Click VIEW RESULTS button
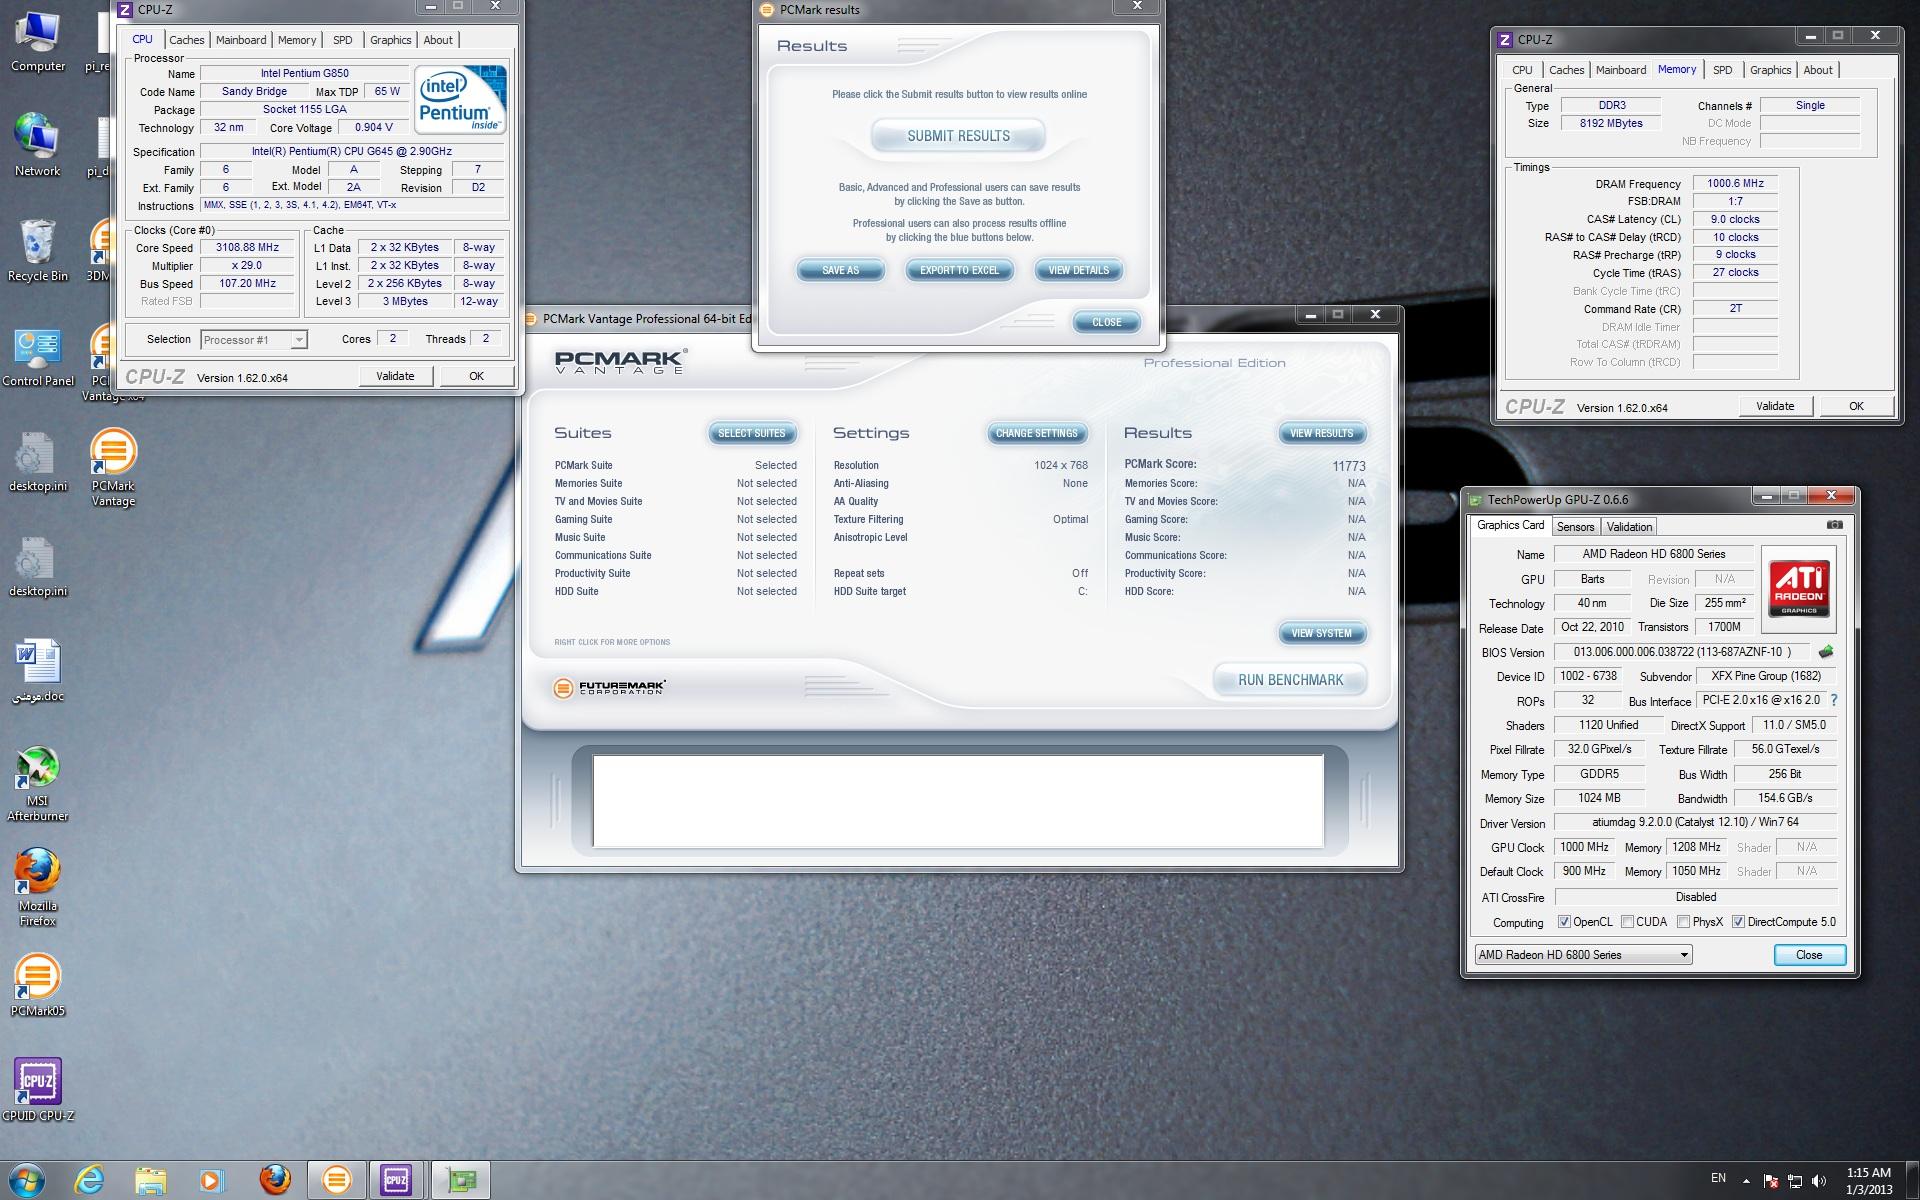 1321,433
